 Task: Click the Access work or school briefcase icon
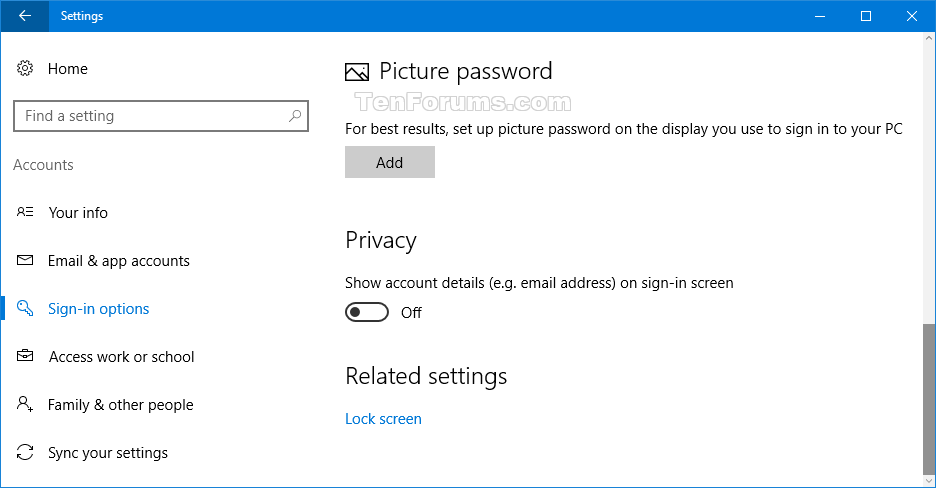click(25, 356)
